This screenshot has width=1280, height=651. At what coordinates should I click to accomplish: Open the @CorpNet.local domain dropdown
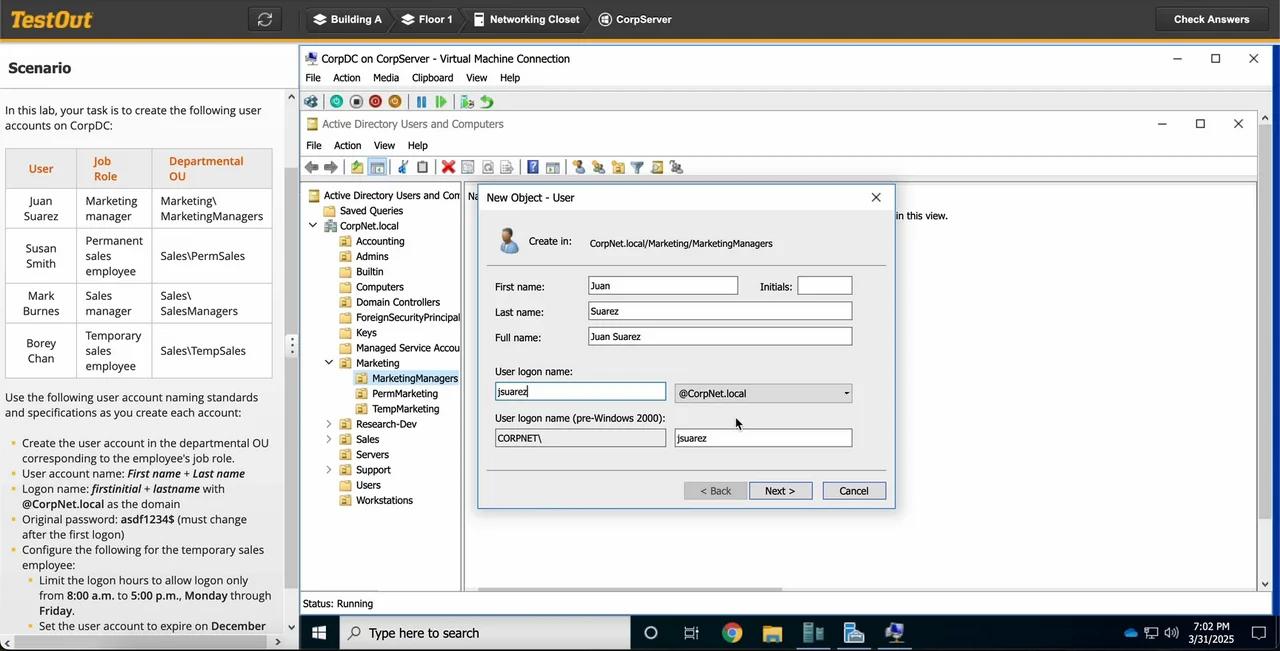pos(846,392)
